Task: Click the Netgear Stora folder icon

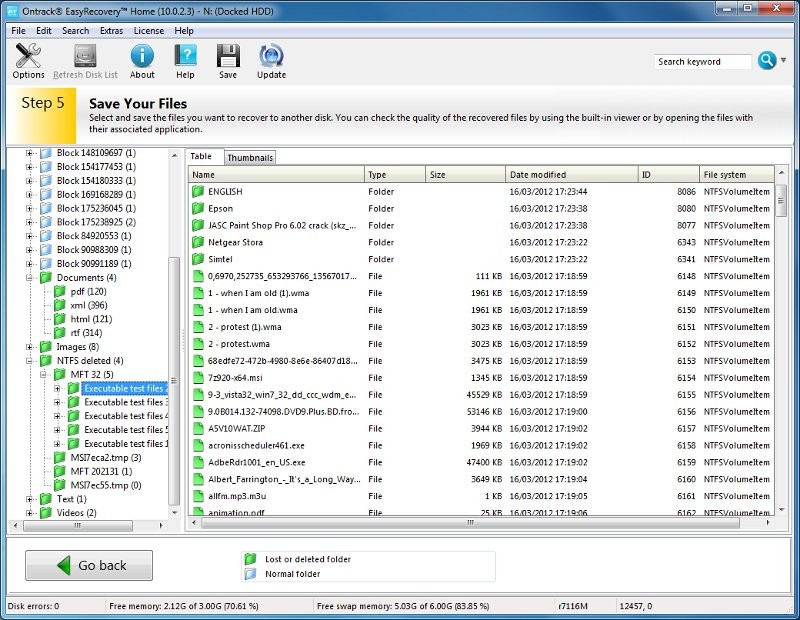Action: click(198, 242)
